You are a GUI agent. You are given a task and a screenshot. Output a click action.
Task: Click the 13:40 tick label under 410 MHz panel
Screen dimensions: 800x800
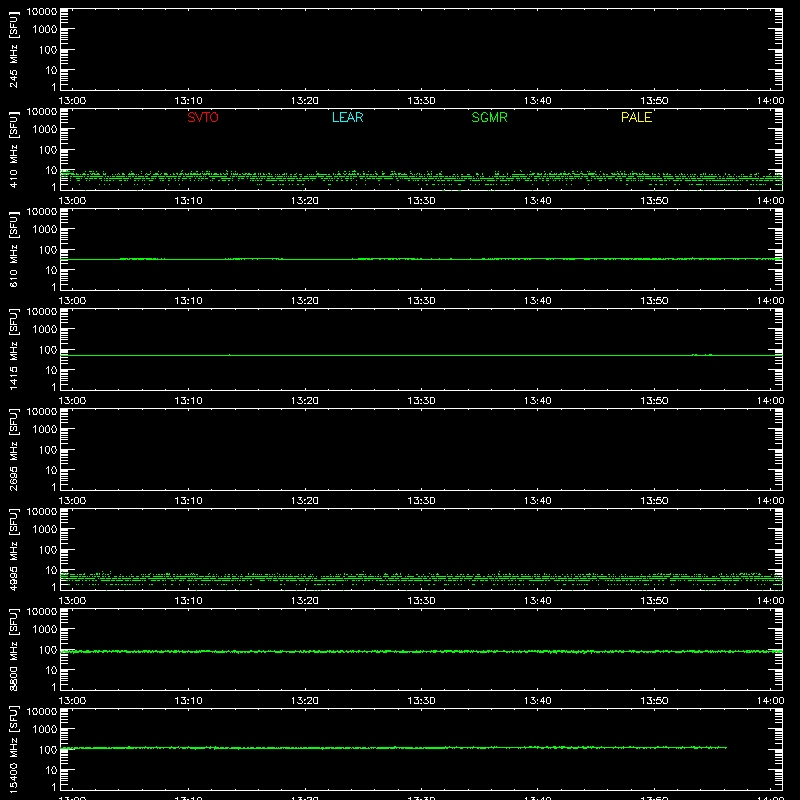(538, 201)
